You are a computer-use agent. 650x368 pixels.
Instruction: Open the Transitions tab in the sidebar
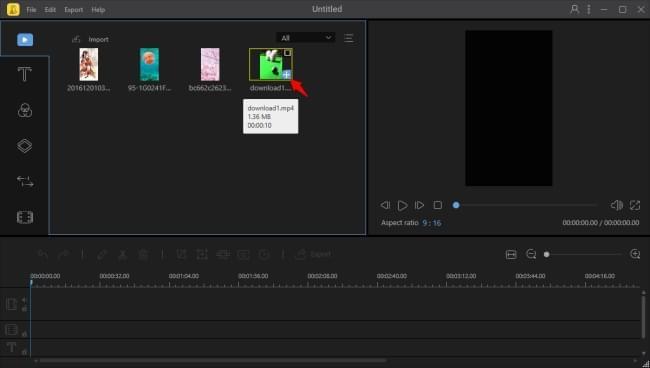(x=25, y=182)
